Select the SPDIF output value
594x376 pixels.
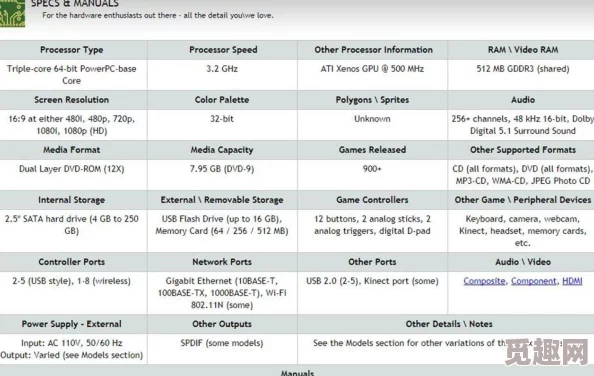[222, 343]
